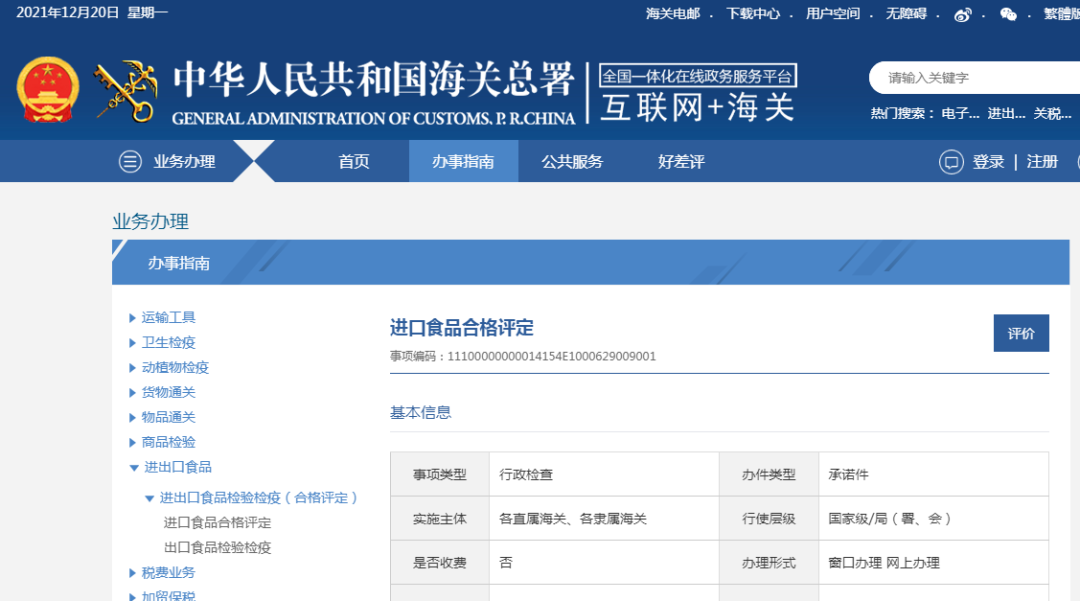The image size is (1080, 601).
Task: Collapse the 进出口食品 category
Action: coord(134,467)
